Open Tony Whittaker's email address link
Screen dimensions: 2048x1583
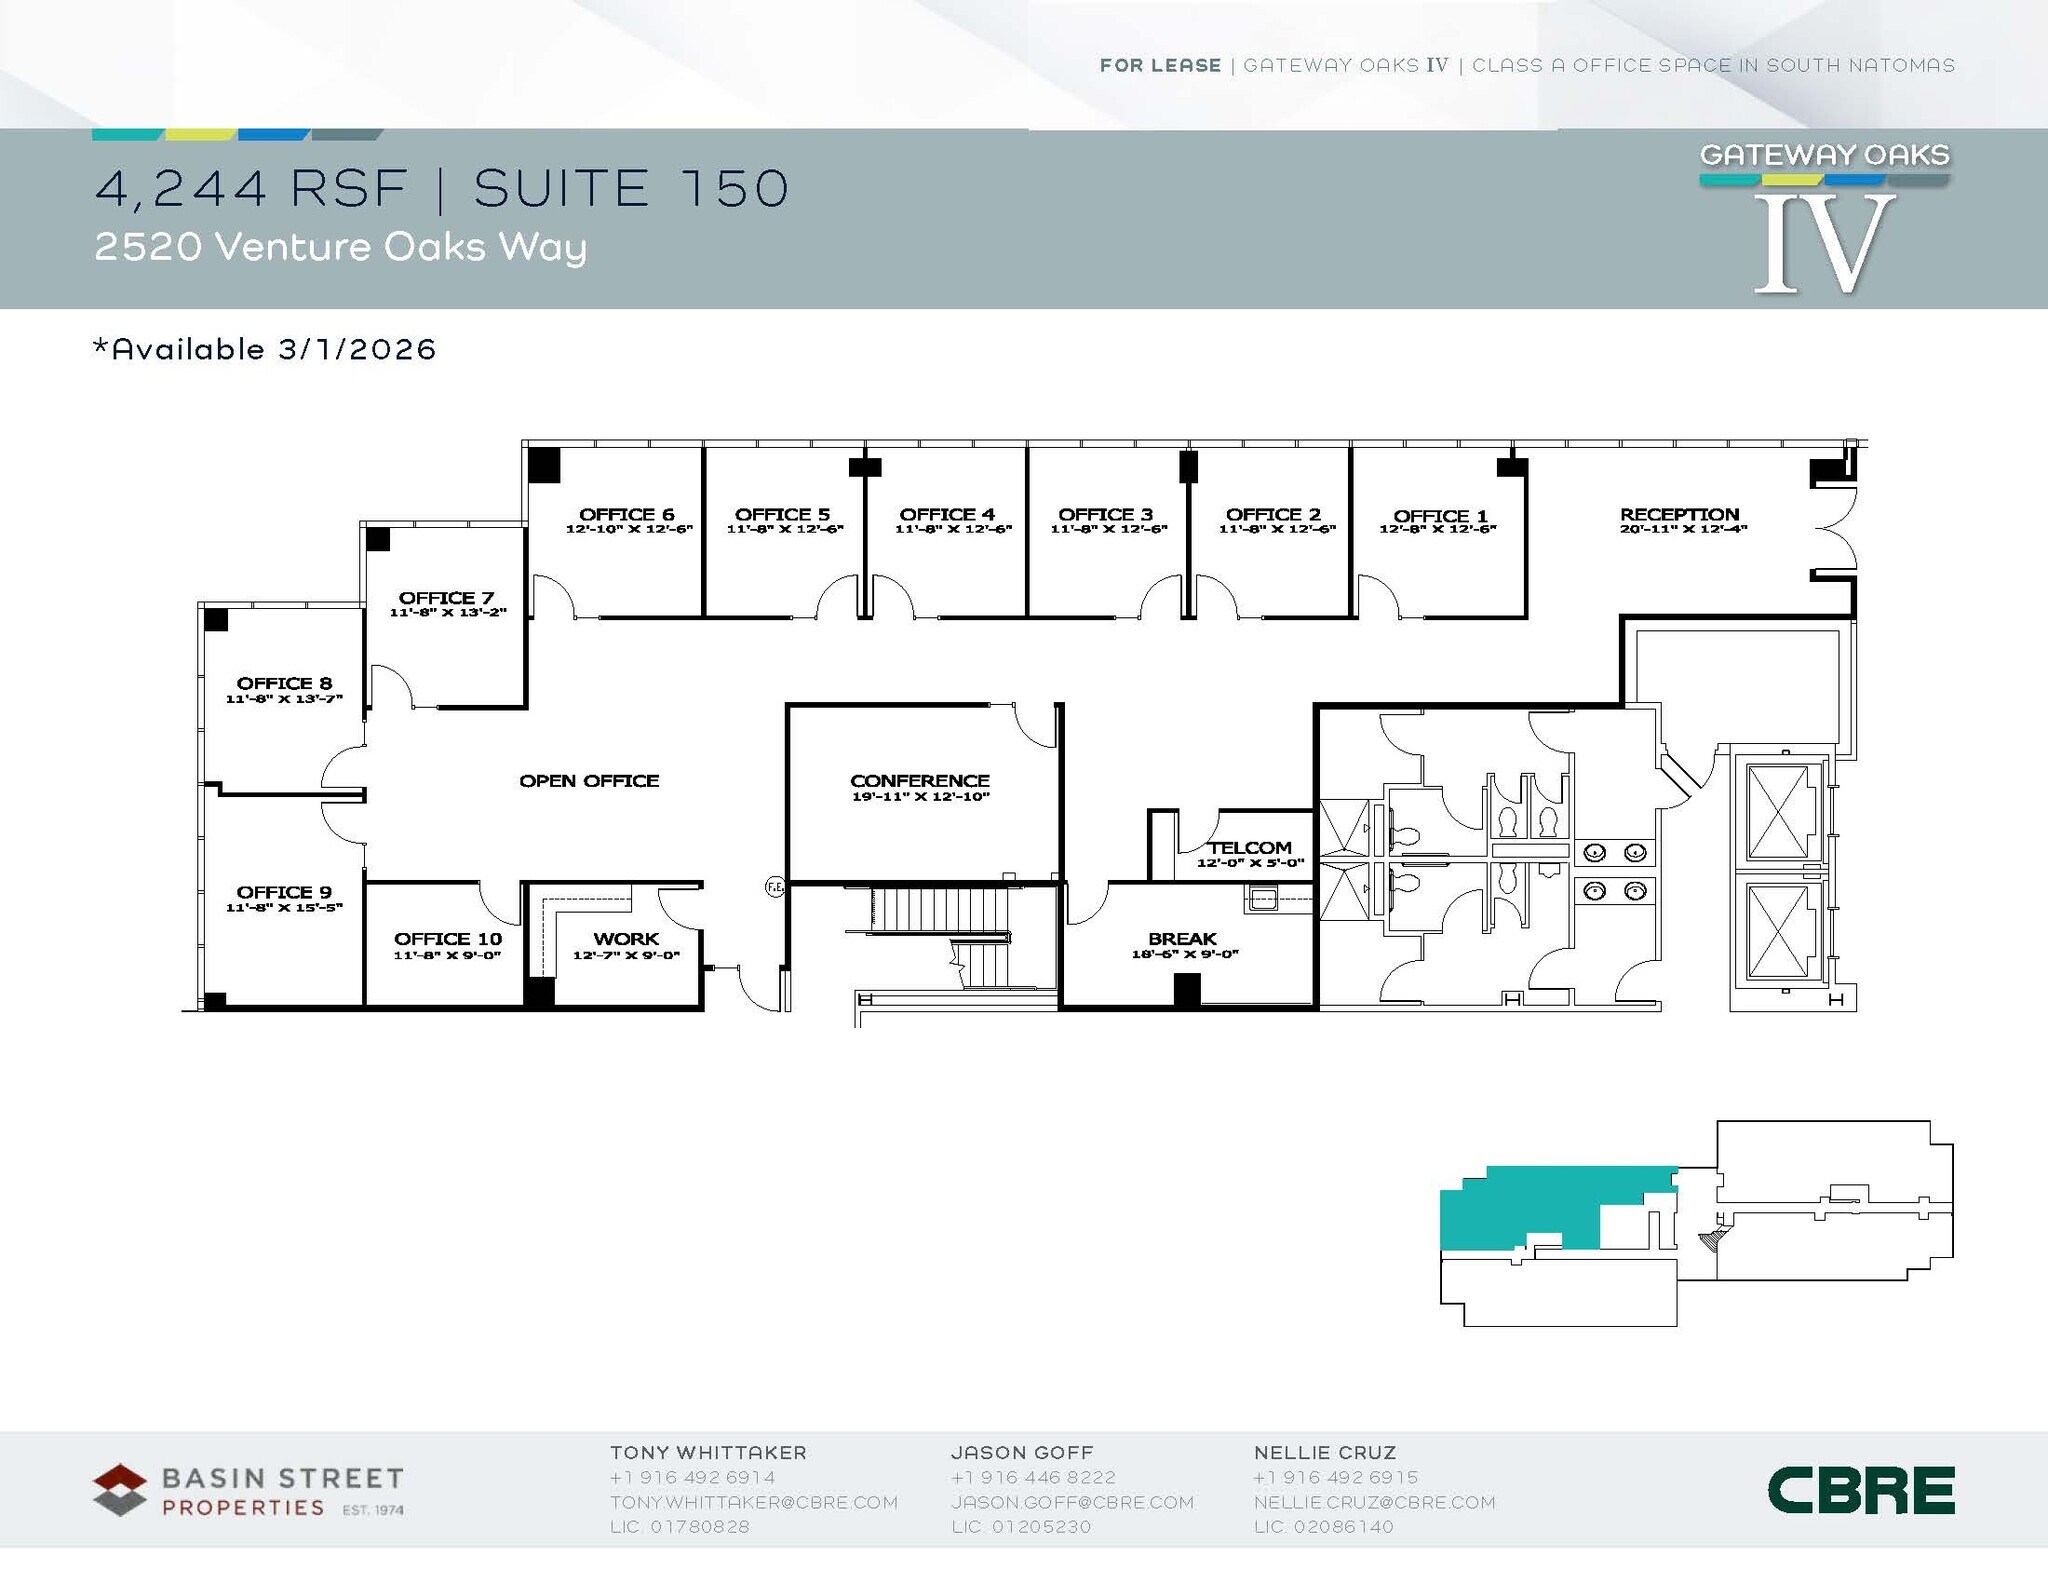(754, 1502)
